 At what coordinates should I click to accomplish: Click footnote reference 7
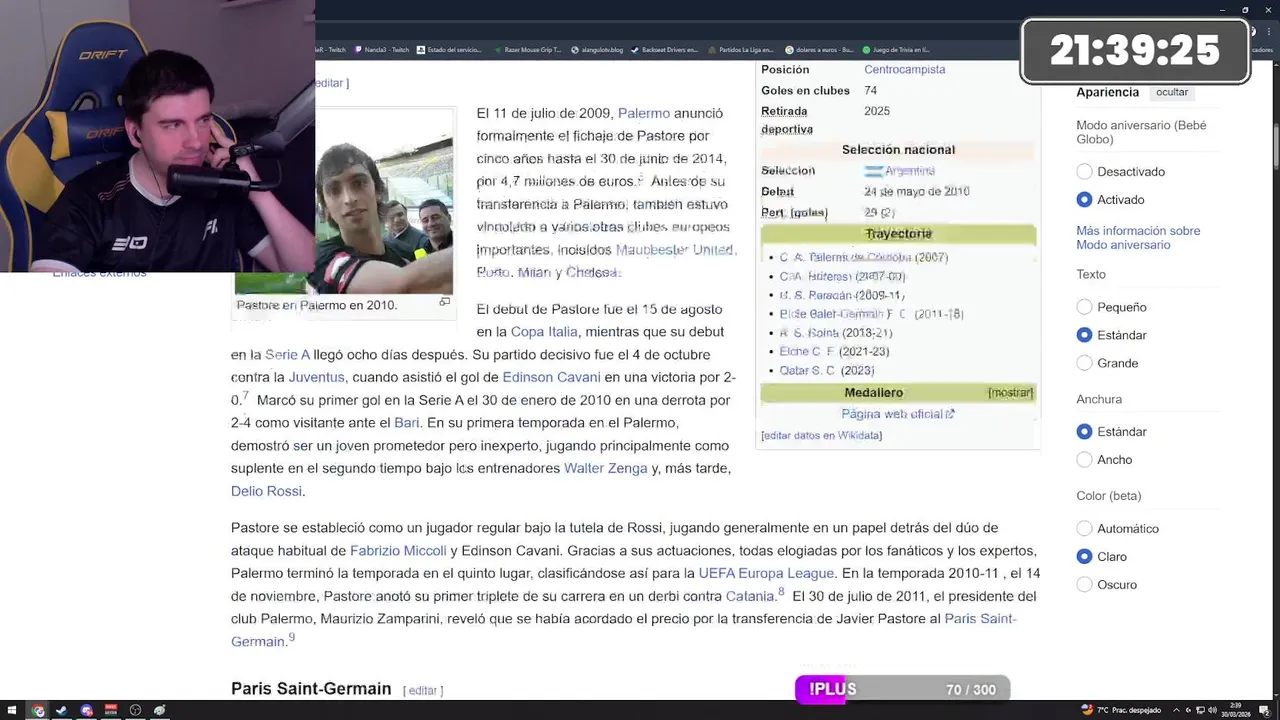(x=245, y=397)
